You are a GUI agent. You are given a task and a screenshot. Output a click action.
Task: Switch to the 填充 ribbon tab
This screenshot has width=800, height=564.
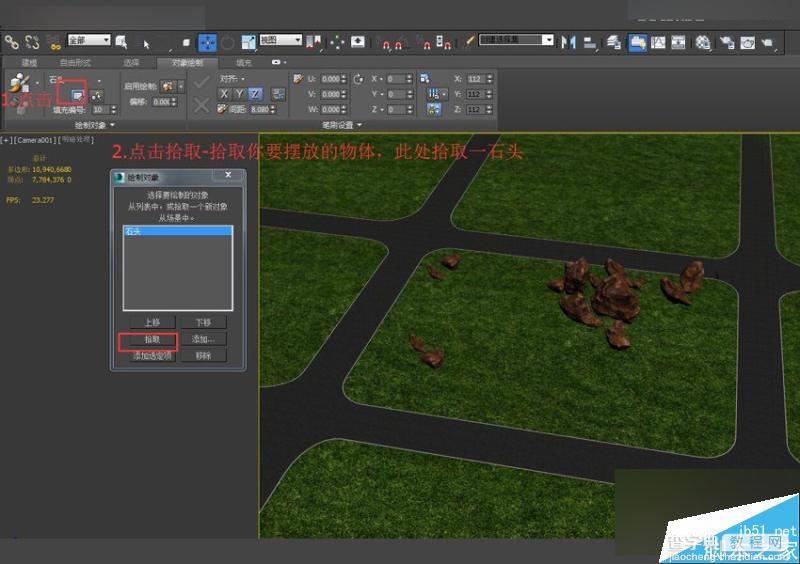click(243, 62)
